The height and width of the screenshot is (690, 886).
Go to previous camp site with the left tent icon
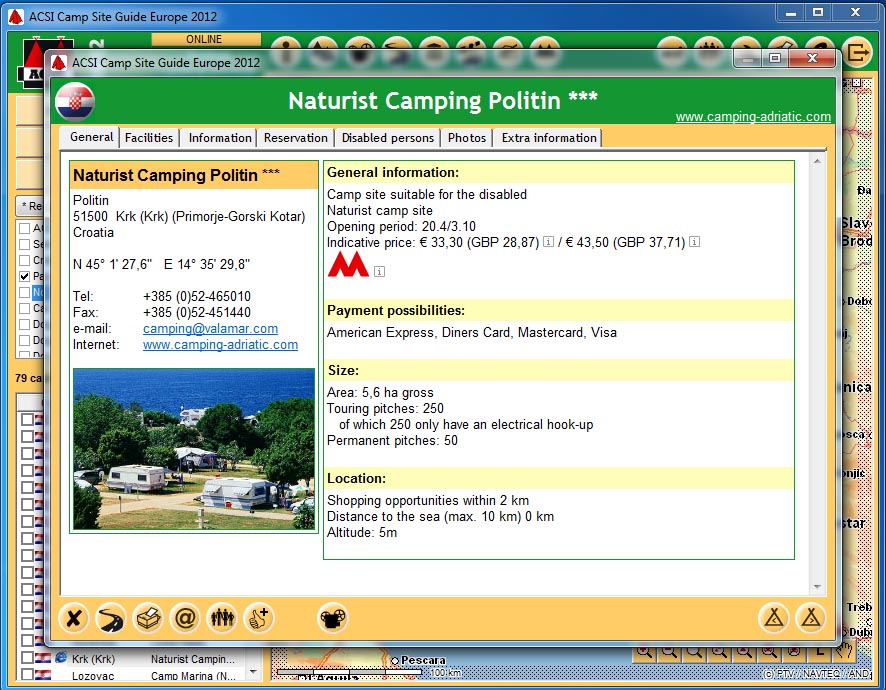774,618
